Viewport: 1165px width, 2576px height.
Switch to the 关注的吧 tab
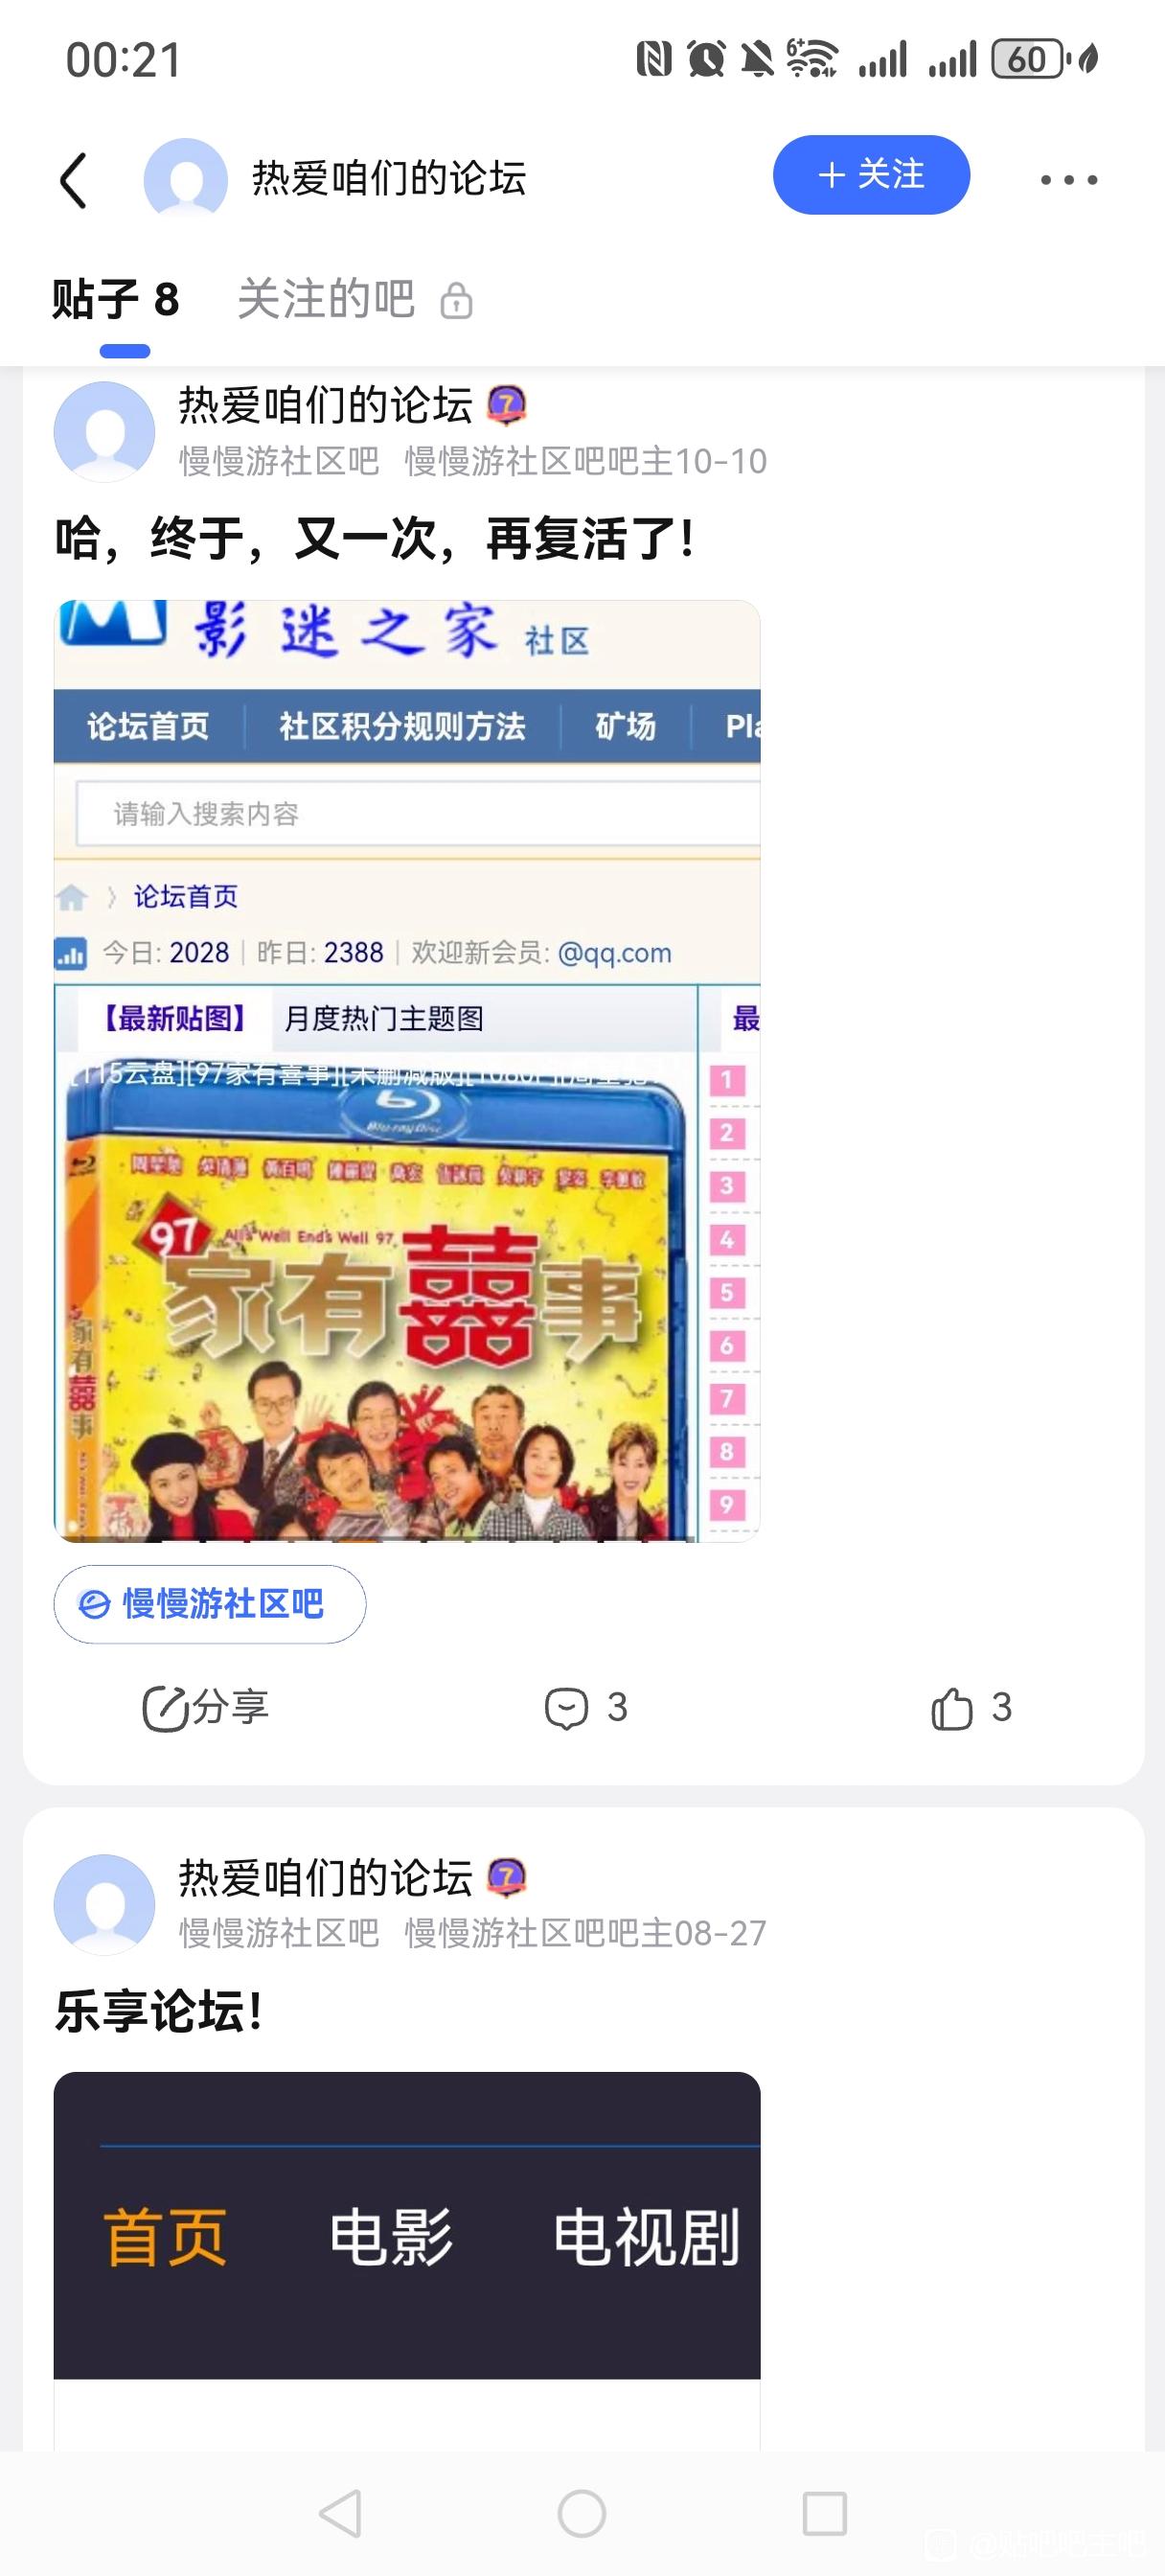(326, 299)
